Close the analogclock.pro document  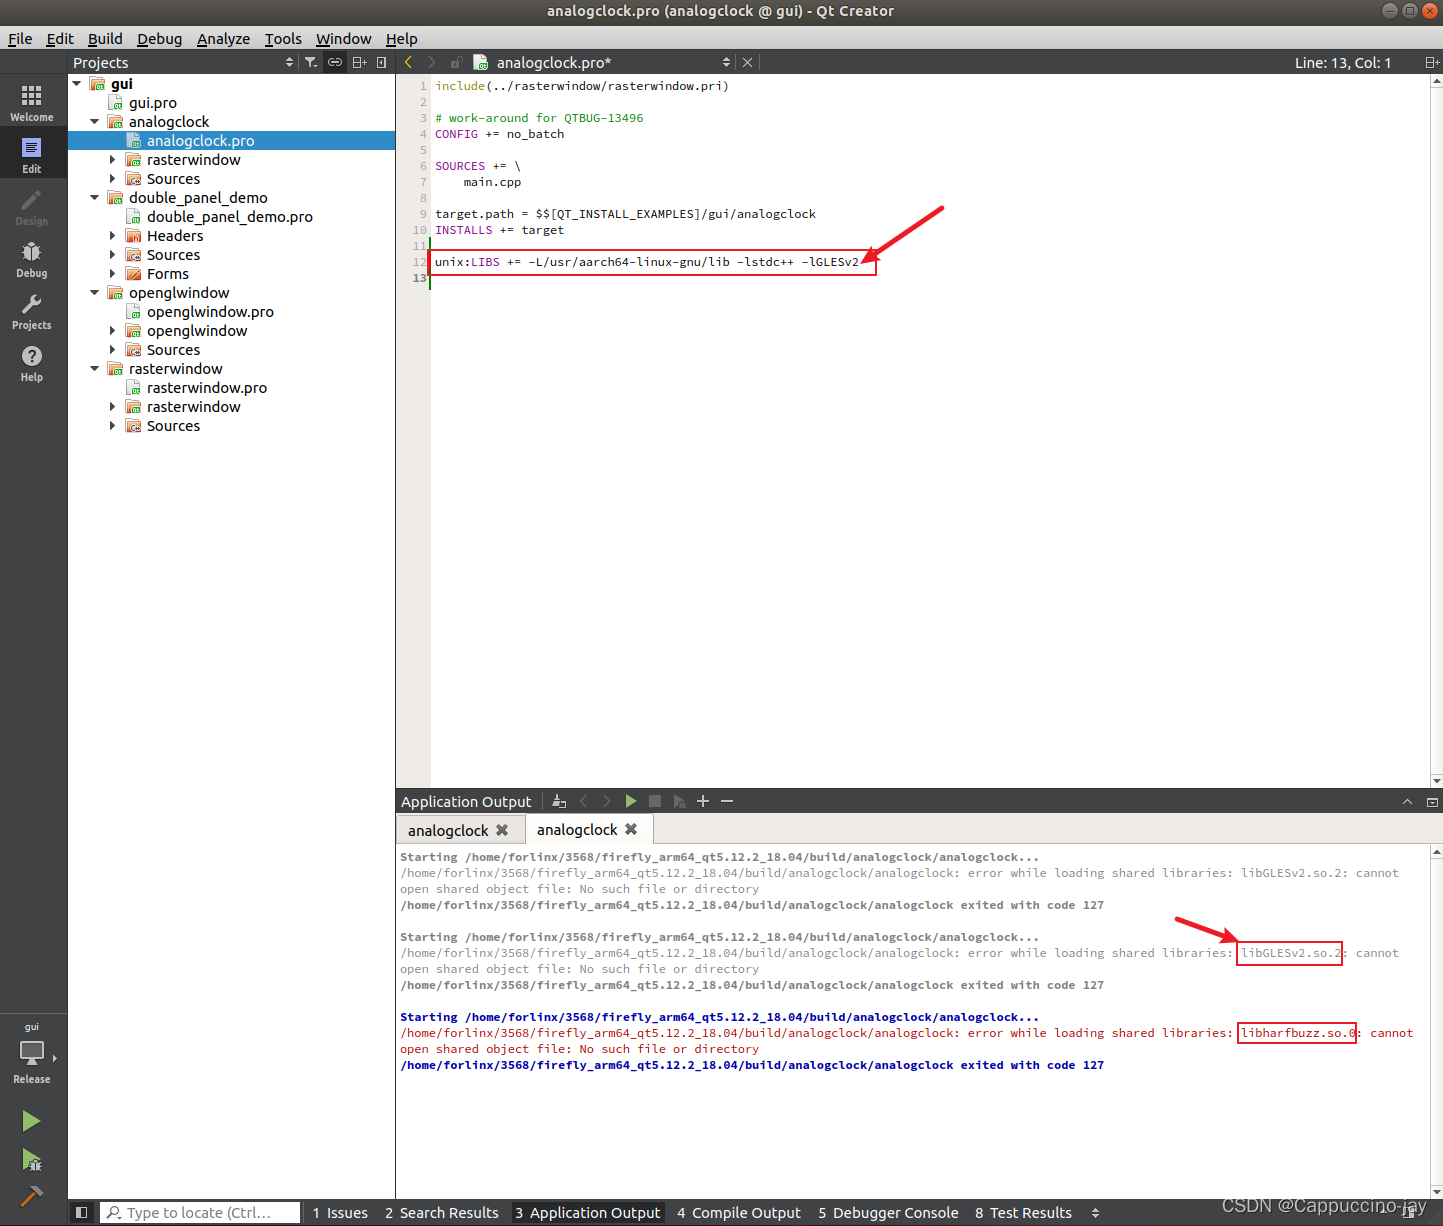(x=747, y=62)
